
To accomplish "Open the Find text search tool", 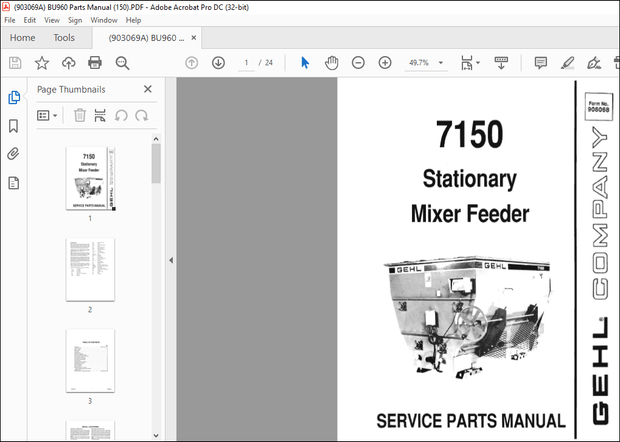I will [x=122, y=63].
